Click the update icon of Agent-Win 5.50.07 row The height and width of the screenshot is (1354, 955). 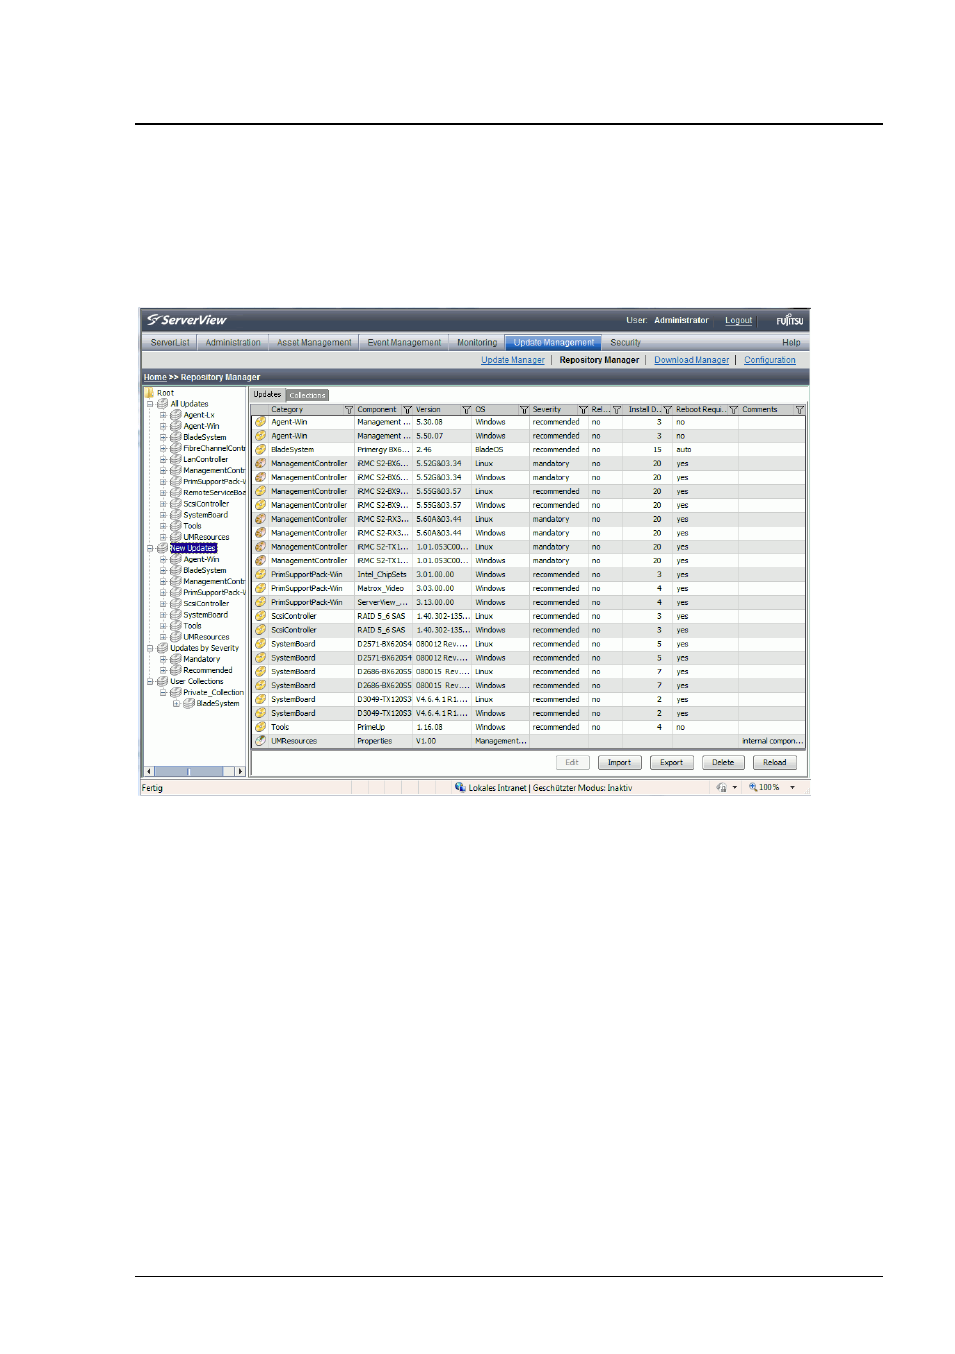[x=260, y=436]
